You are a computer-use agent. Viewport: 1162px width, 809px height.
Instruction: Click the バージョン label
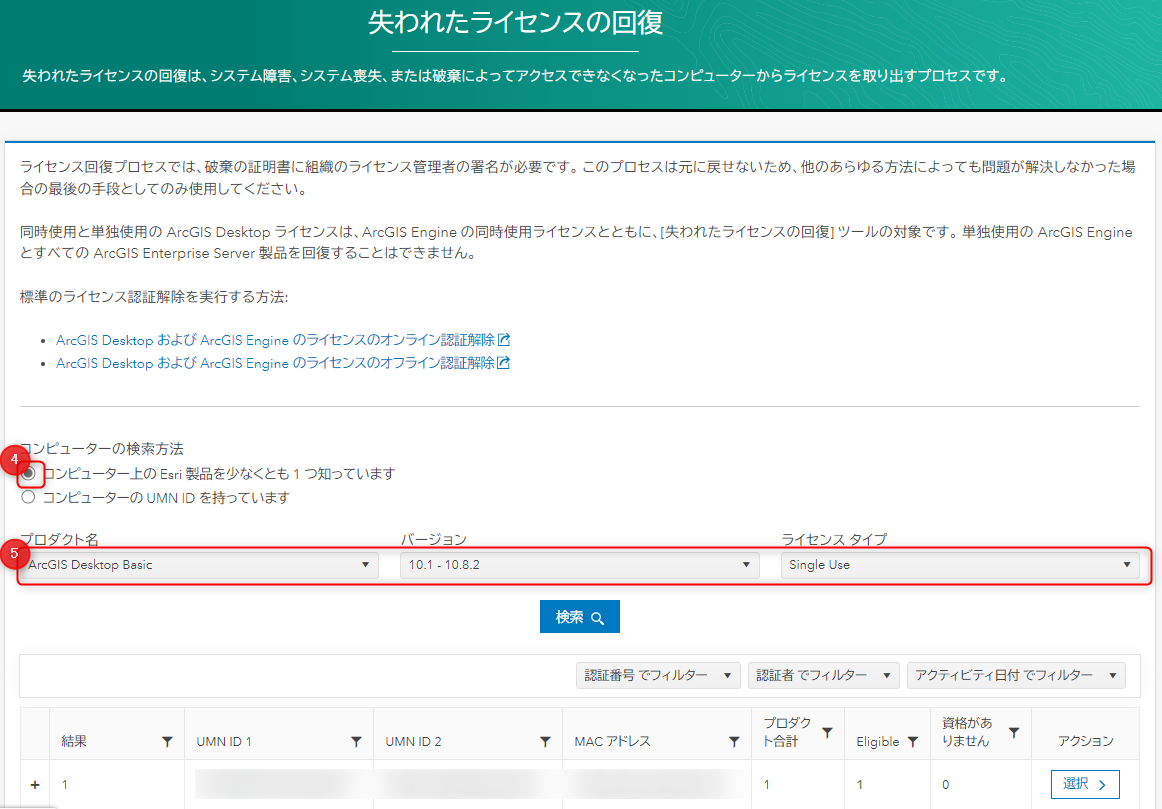pos(434,539)
